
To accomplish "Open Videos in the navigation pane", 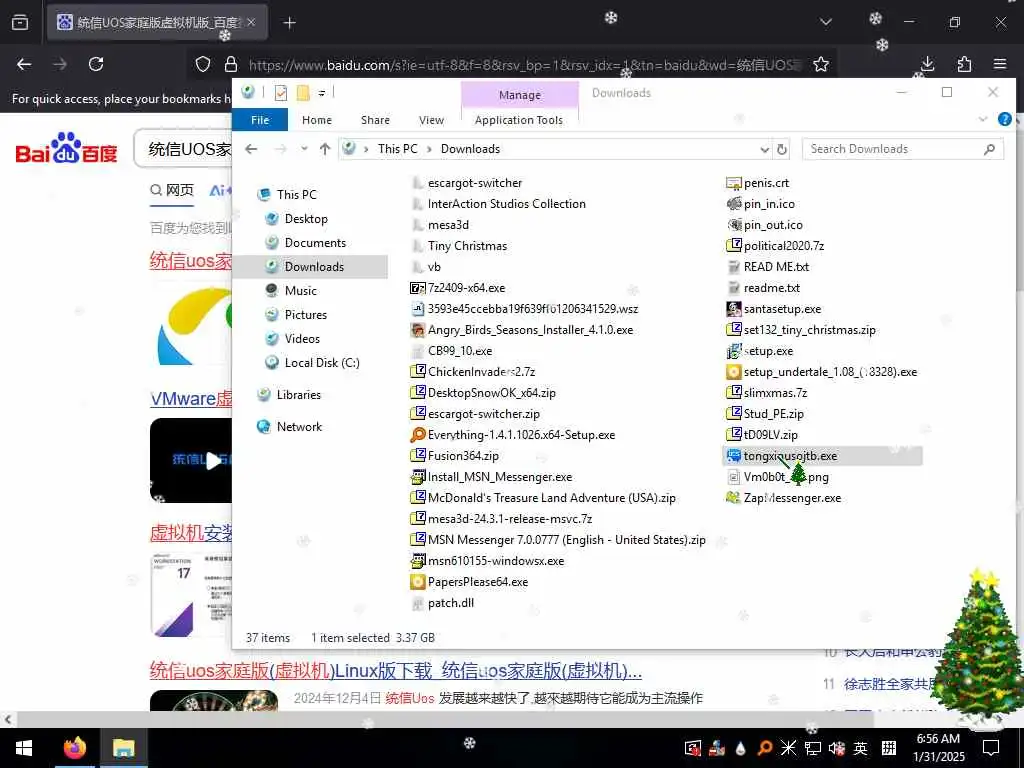I will click(x=302, y=339).
